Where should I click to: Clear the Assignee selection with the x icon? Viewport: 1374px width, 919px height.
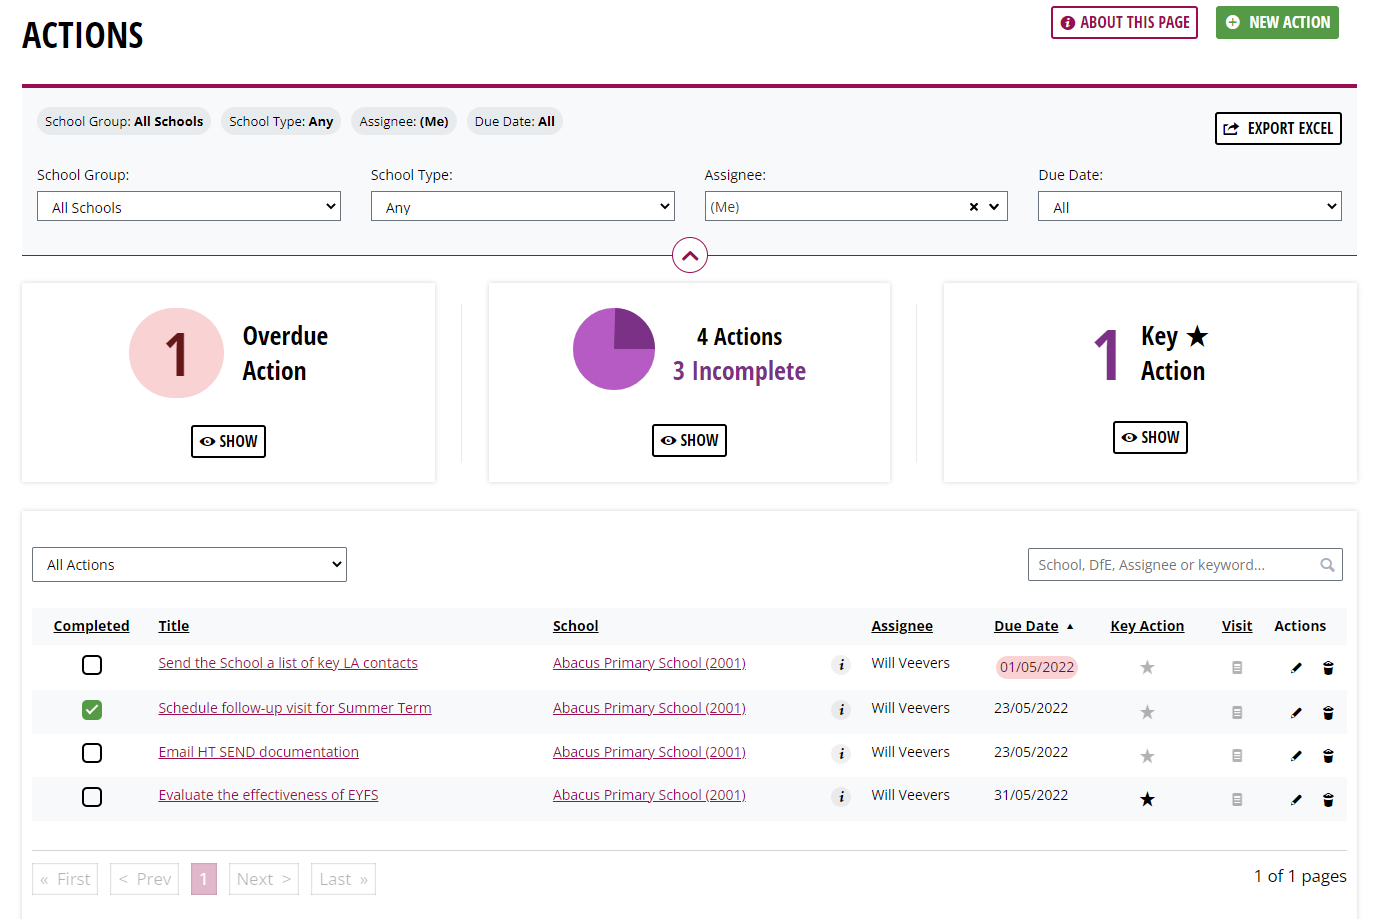[972, 206]
